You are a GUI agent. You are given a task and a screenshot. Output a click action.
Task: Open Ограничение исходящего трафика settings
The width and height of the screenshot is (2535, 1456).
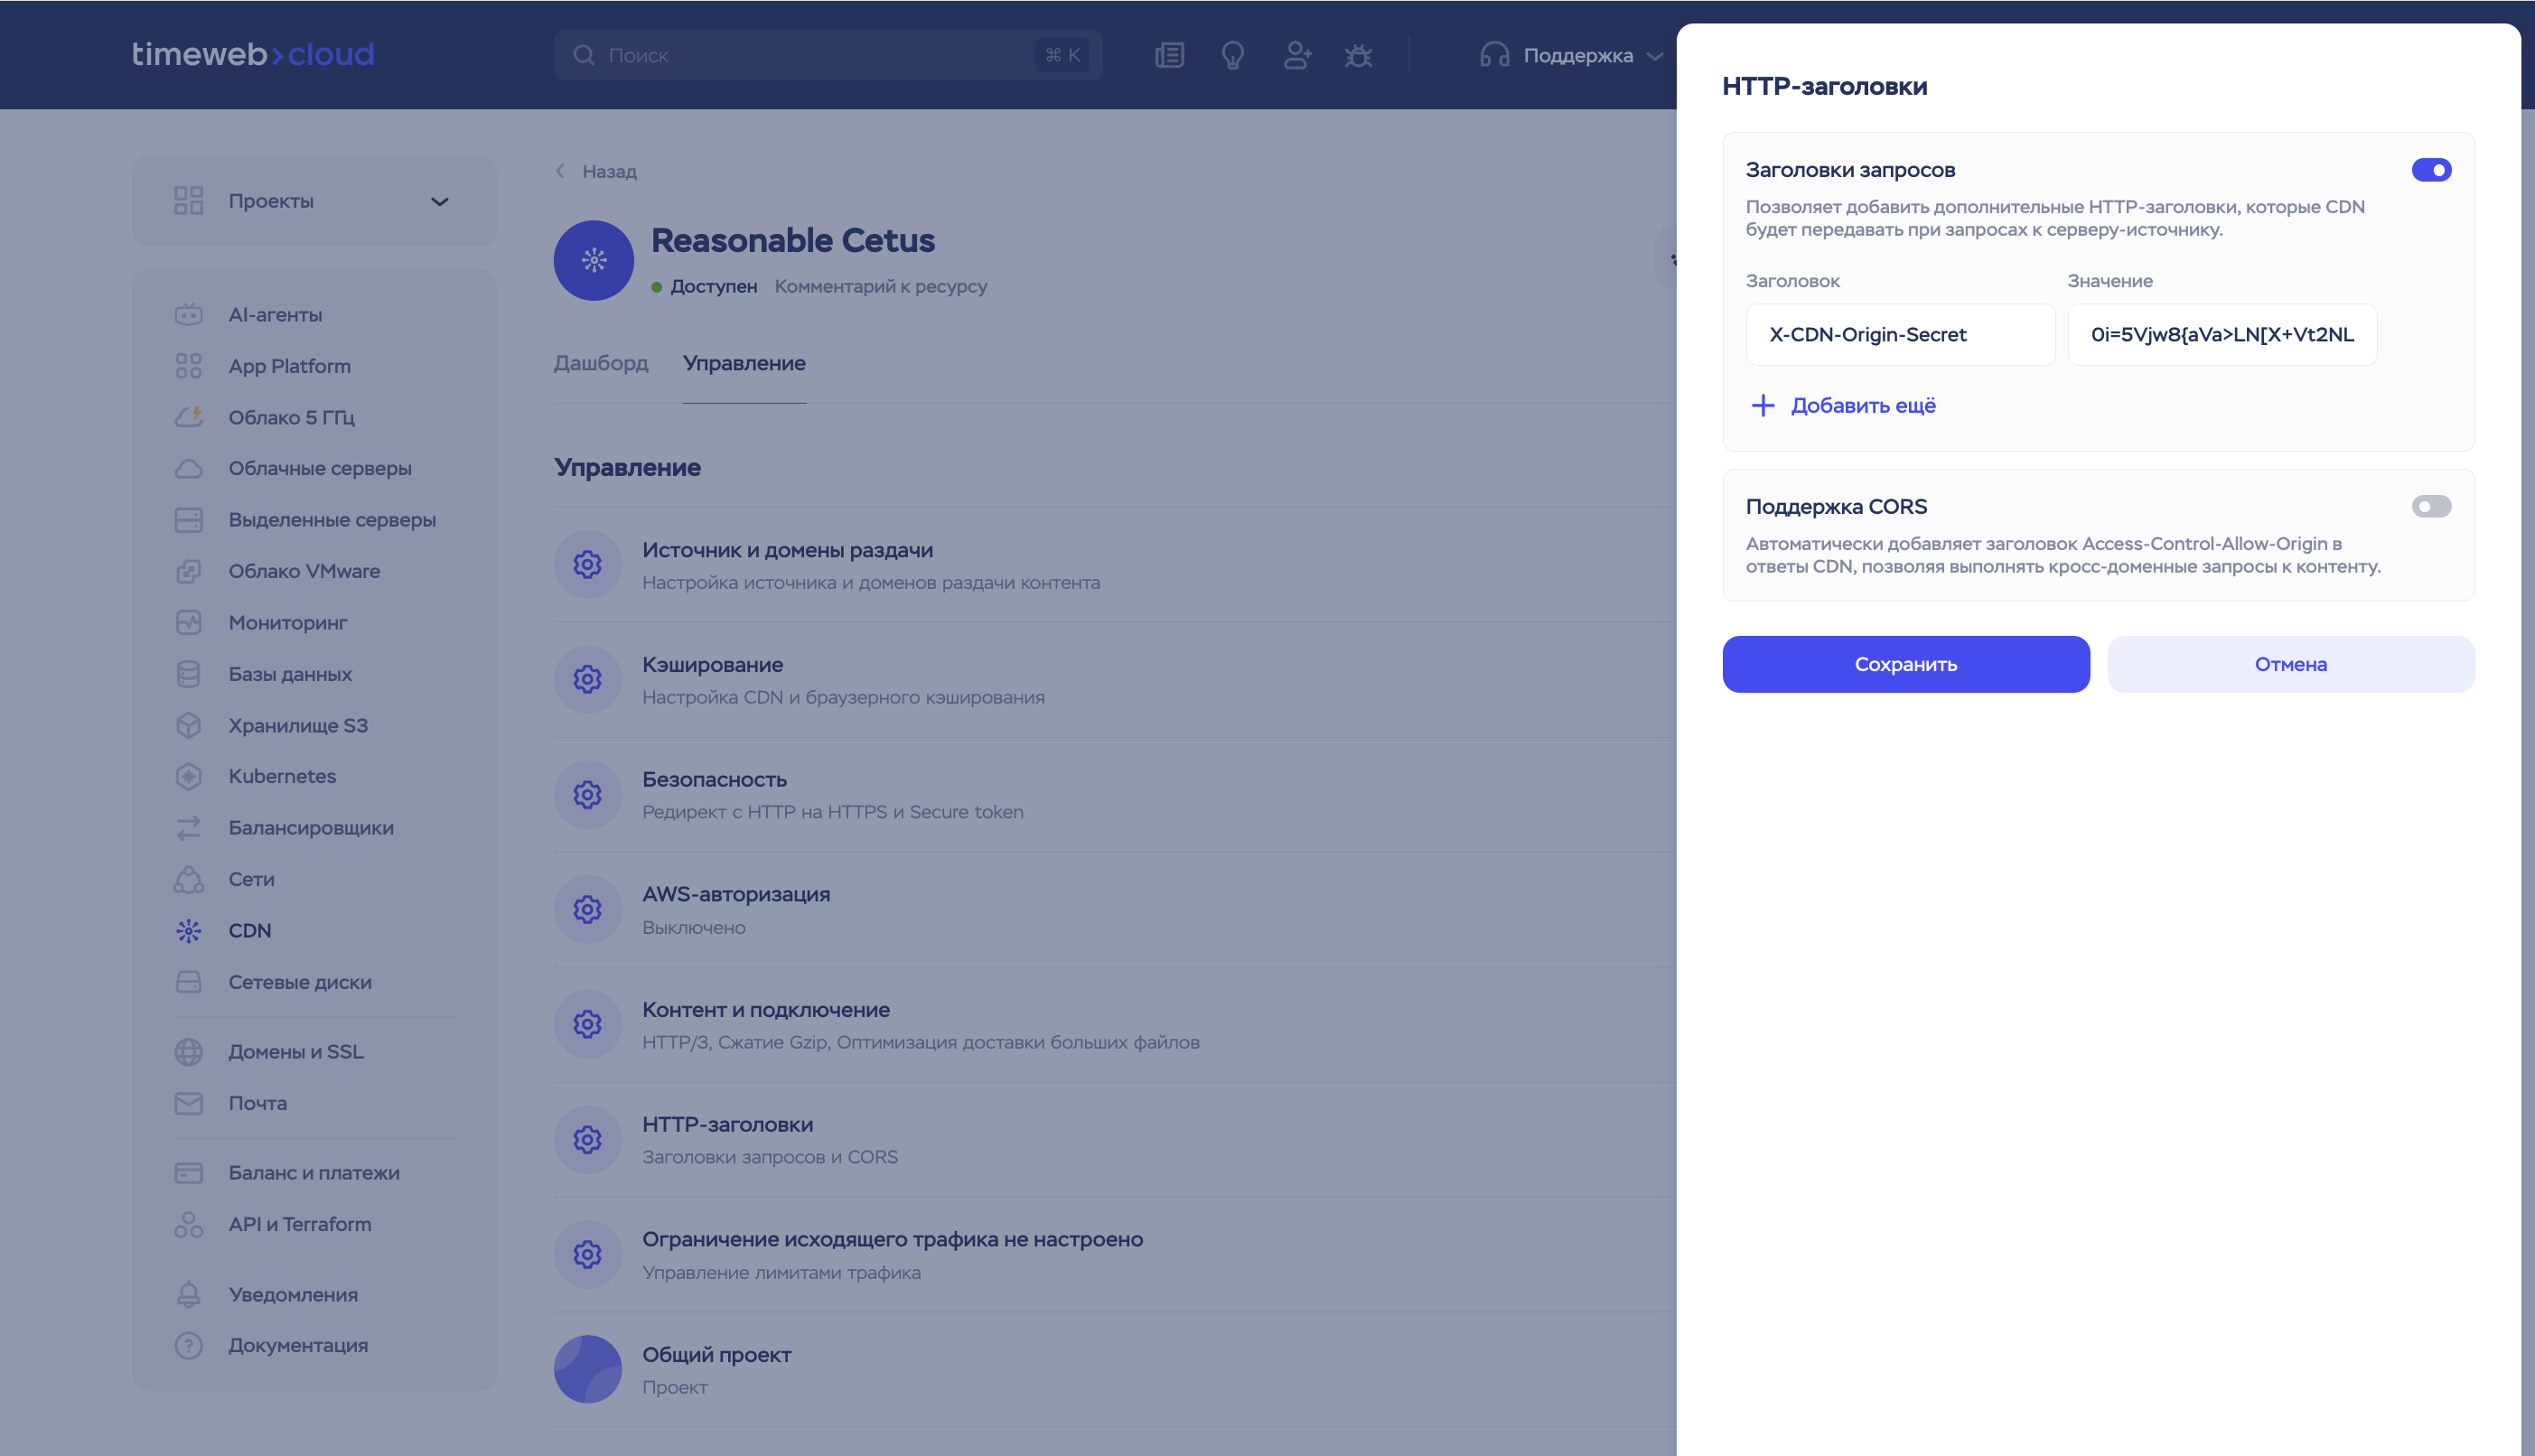pyautogui.click(x=1114, y=1255)
